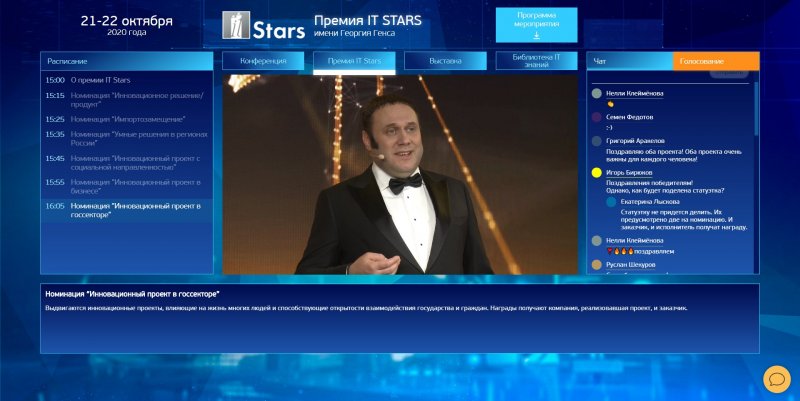Click Игорь Бирюков's yellow avatar

596,172
